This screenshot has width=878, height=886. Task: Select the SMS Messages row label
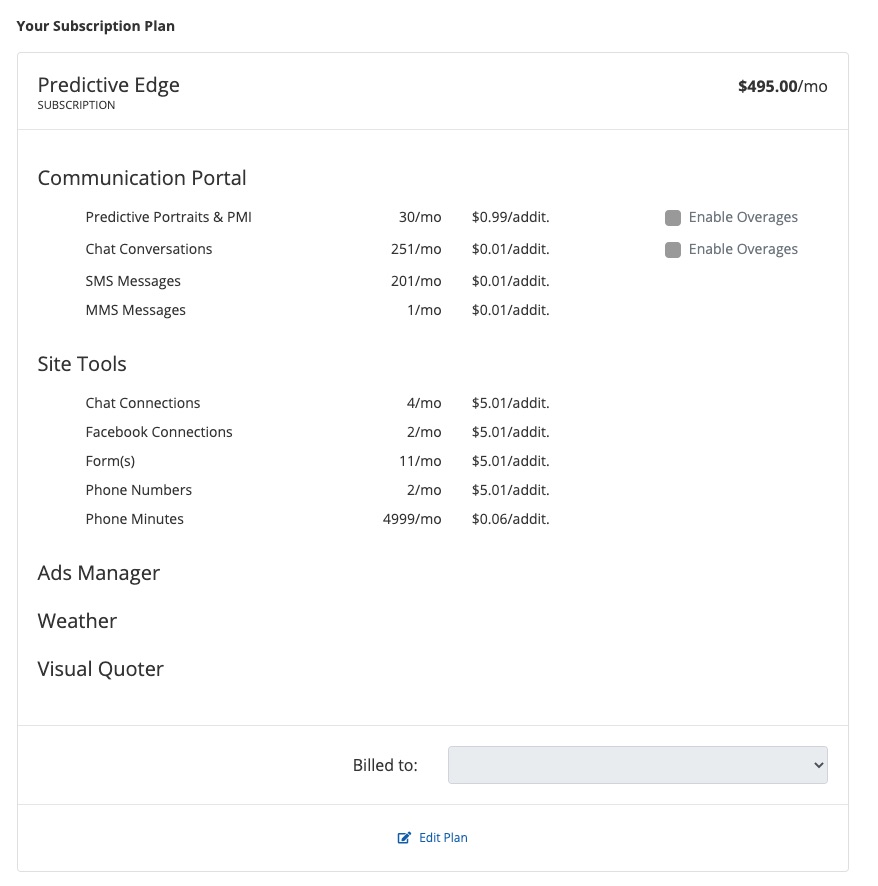133,282
